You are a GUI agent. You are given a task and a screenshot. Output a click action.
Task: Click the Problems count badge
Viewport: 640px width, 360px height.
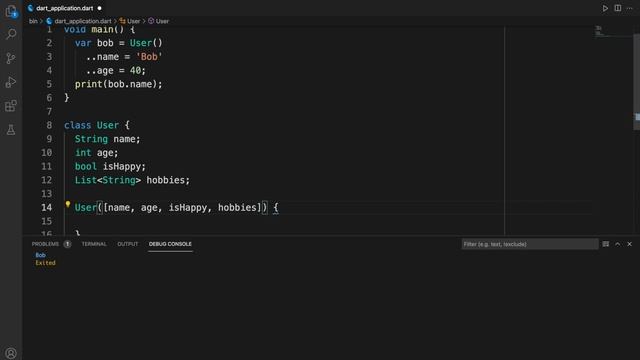tap(67, 244)
